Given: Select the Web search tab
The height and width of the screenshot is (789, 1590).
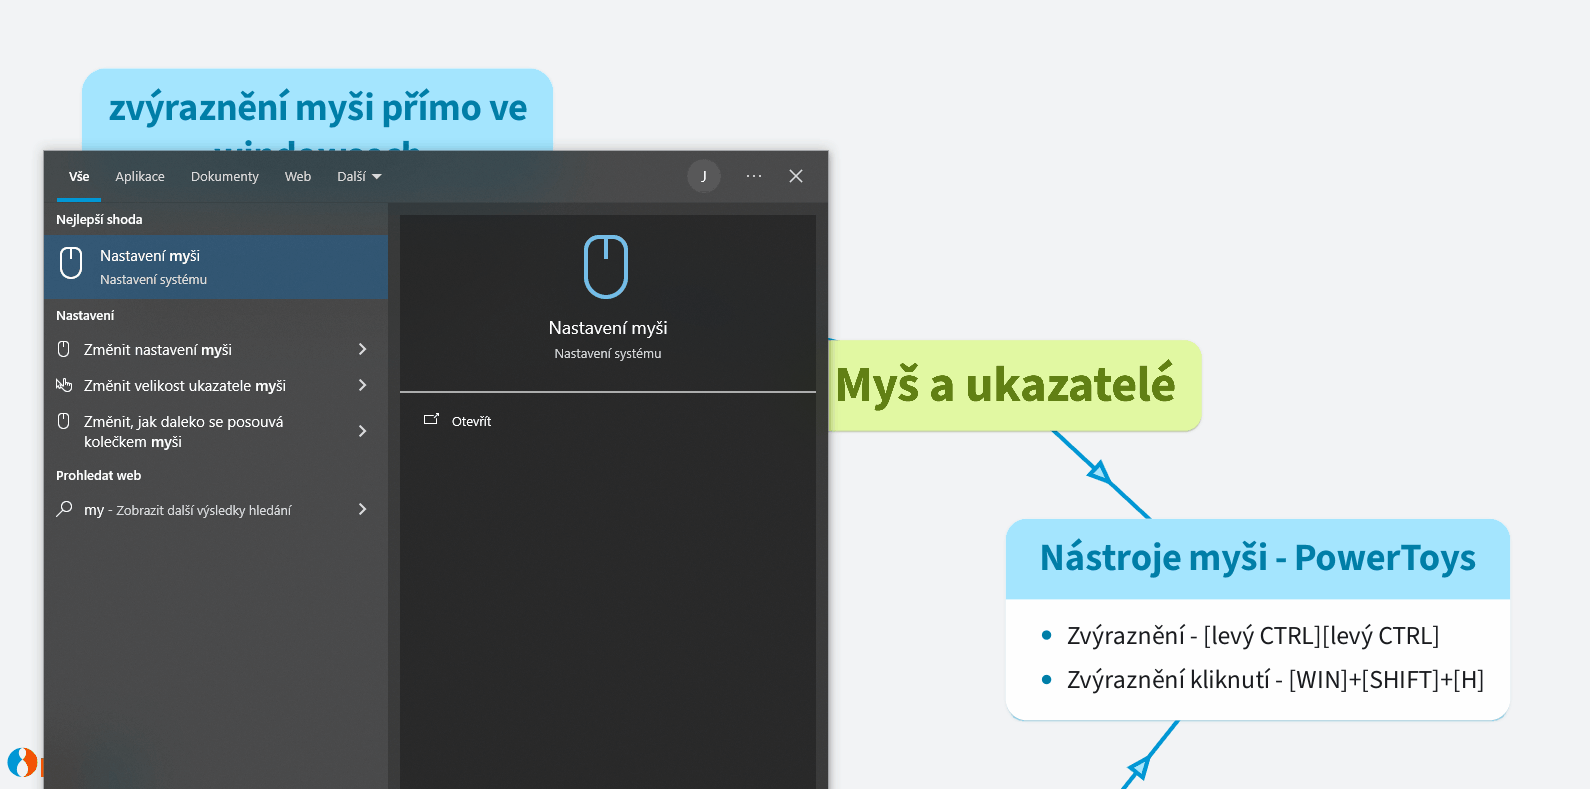Looking at the screenshot, I should (298, 177).
